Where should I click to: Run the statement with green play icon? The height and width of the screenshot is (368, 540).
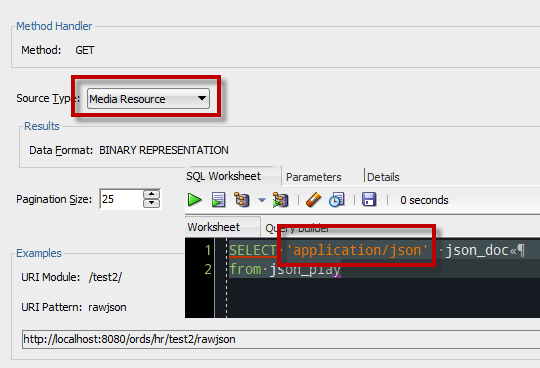coord(195,200)
